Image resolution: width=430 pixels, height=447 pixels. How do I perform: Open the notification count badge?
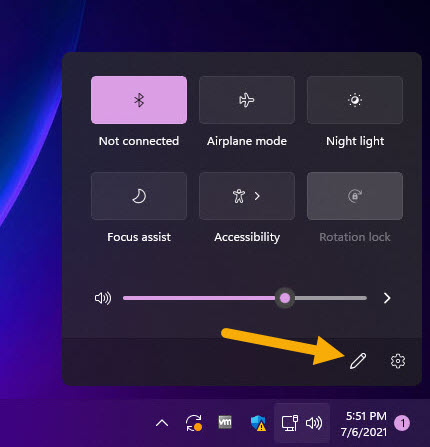tap(402, 423)
